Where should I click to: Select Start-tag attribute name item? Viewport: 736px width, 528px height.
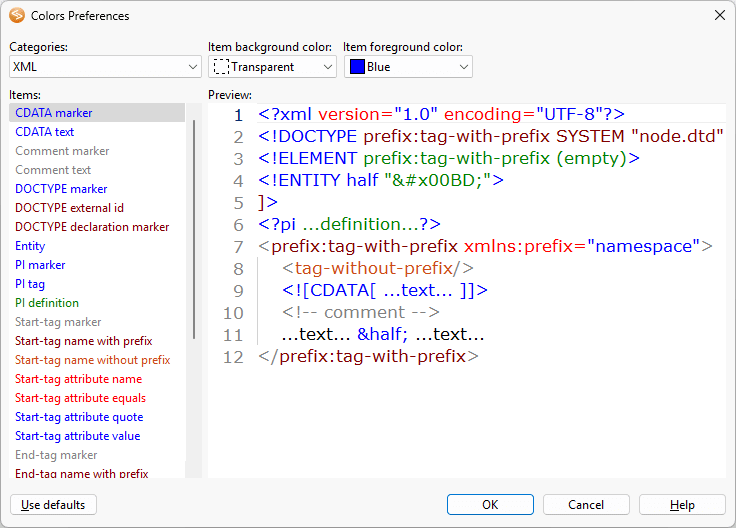point(97,379)
